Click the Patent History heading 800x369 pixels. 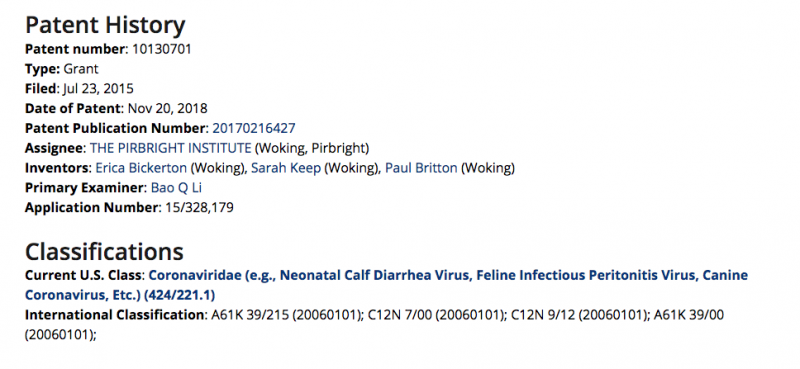click(x=105, y=25)
